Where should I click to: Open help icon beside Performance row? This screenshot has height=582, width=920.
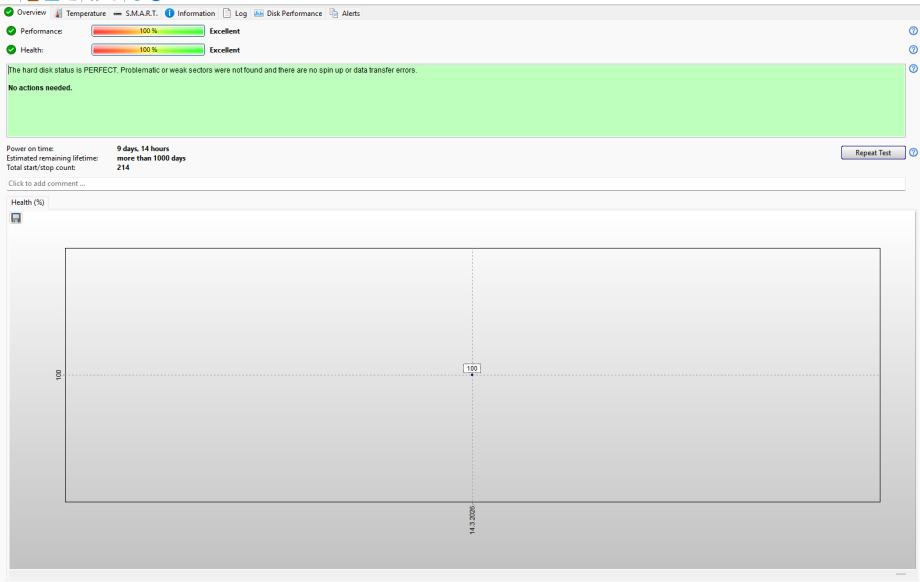(x=913, y=31)
